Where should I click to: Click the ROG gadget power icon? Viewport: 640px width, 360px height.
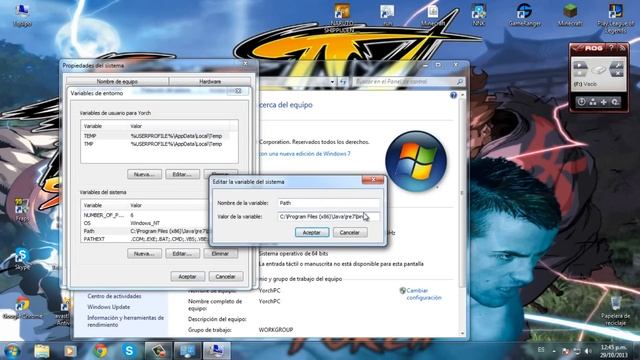[582, 102]
